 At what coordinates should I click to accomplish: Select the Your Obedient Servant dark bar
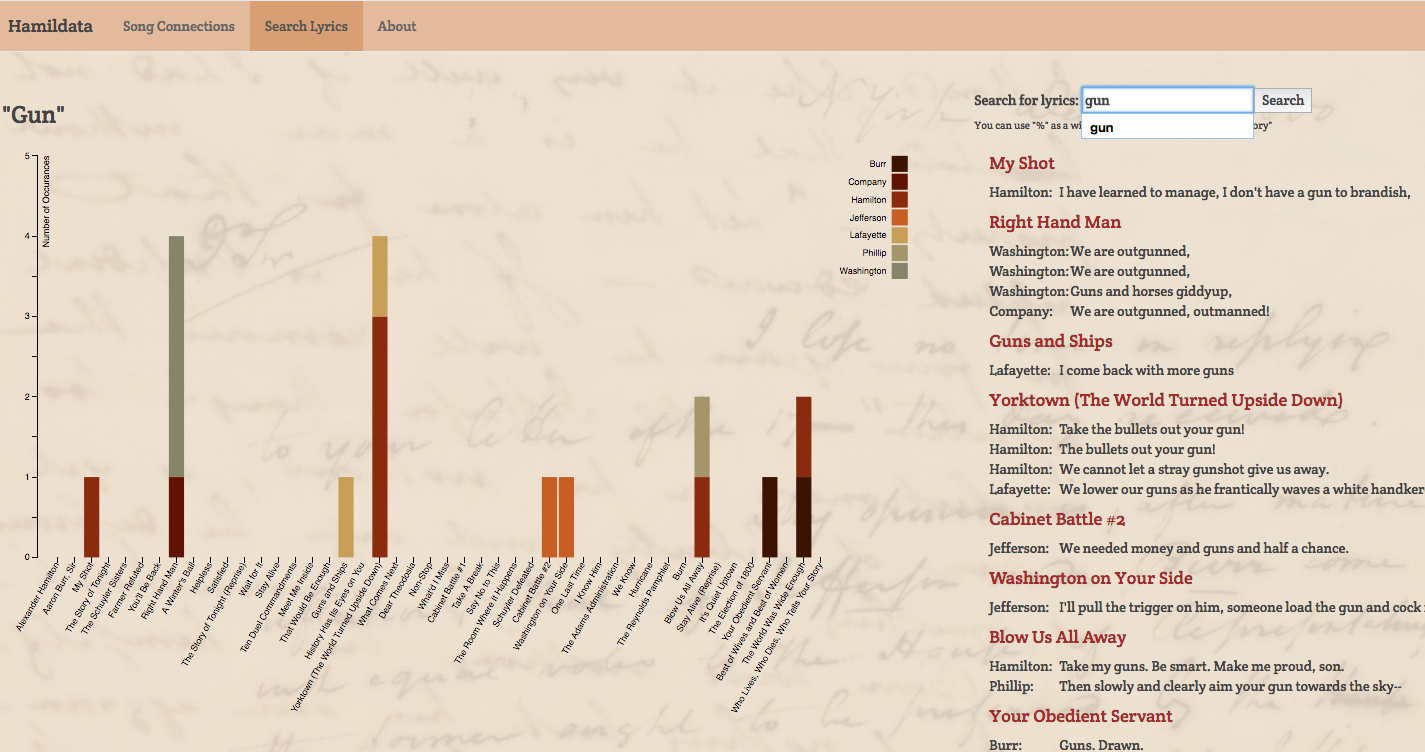point(770,517)
